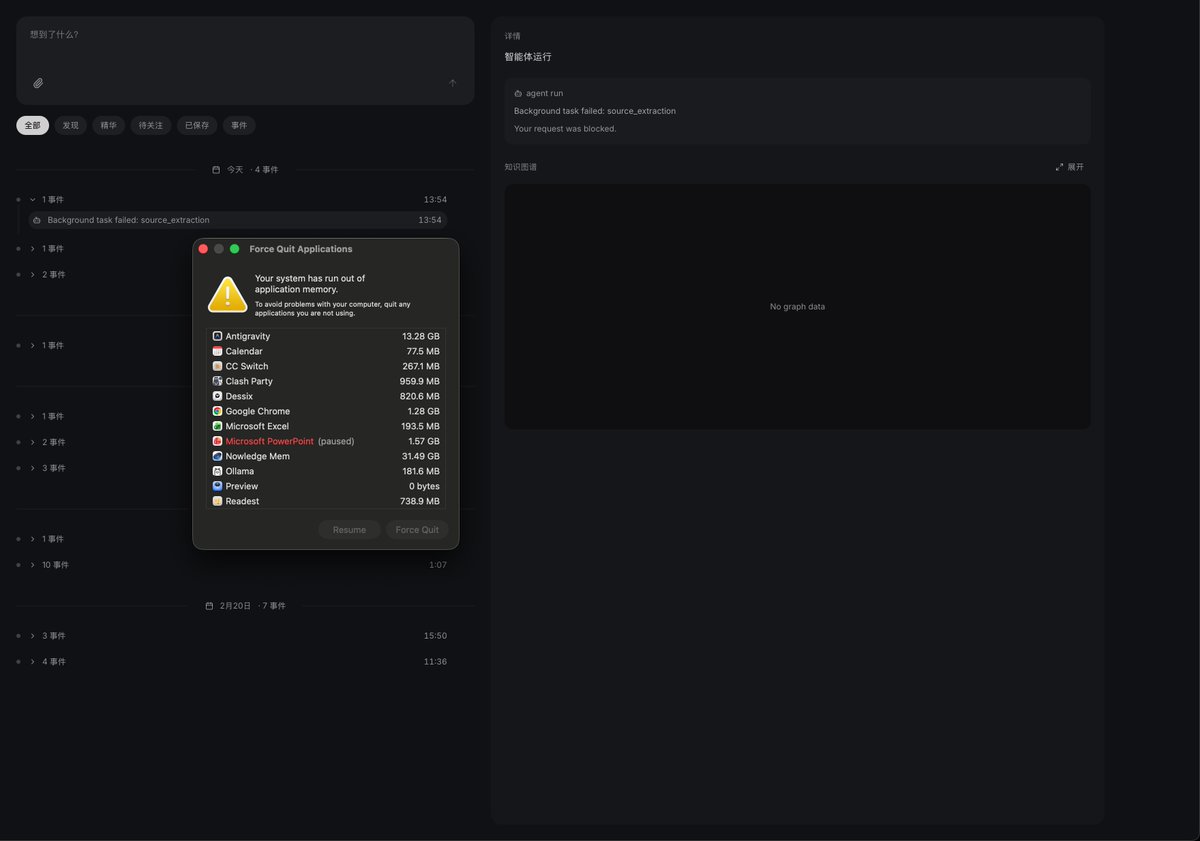This screenshot has width=1200, height=841.
Task: Click the green zoom button of the Force Quit window
Action: pyautogui.click(x=234, y=249)
